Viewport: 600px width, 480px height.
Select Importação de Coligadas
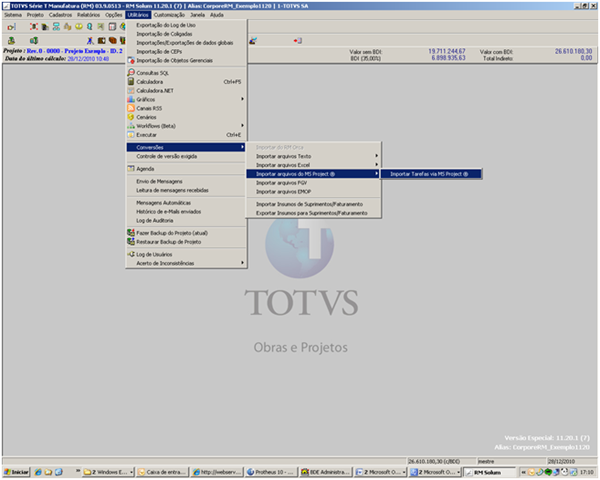pos(186,34)
